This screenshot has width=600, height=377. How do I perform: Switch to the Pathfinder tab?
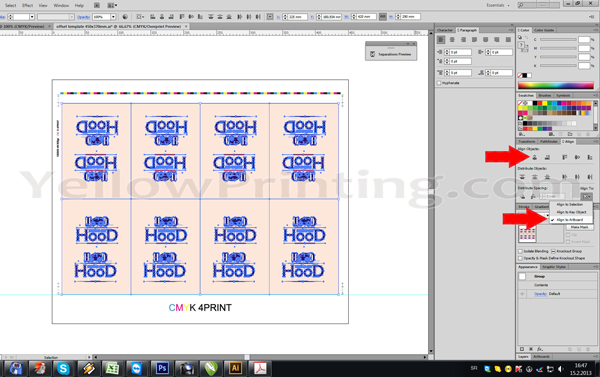coord(549,142)
